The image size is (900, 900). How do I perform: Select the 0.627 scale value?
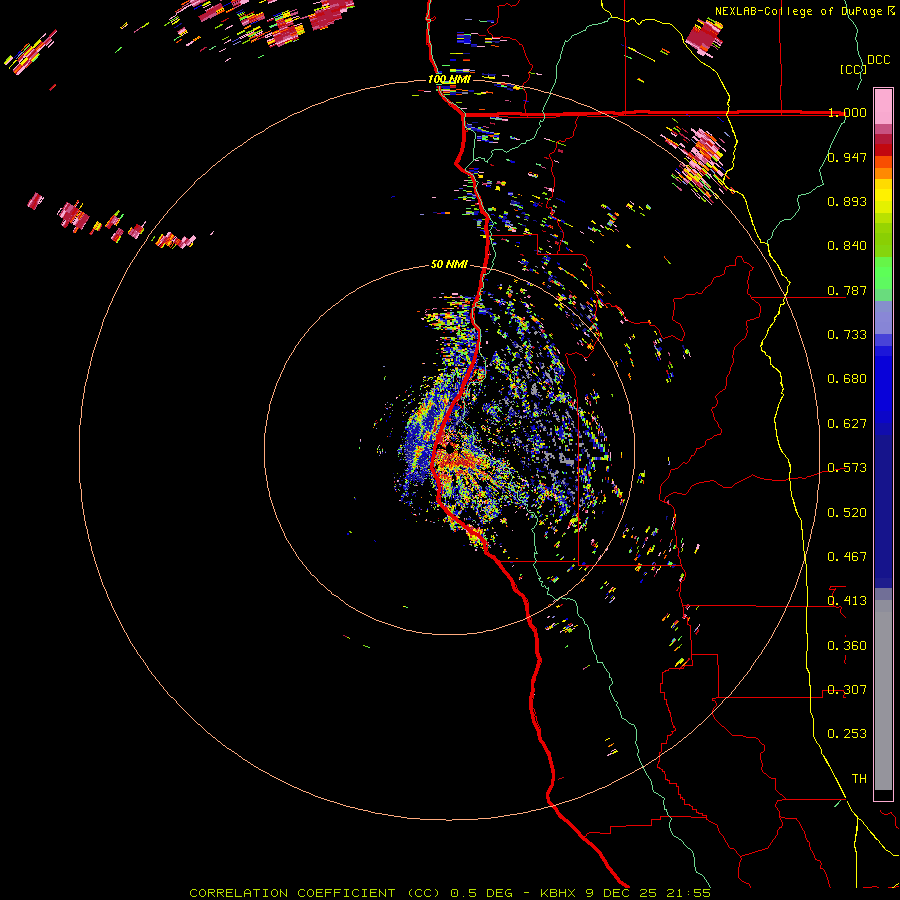[847, 424]
